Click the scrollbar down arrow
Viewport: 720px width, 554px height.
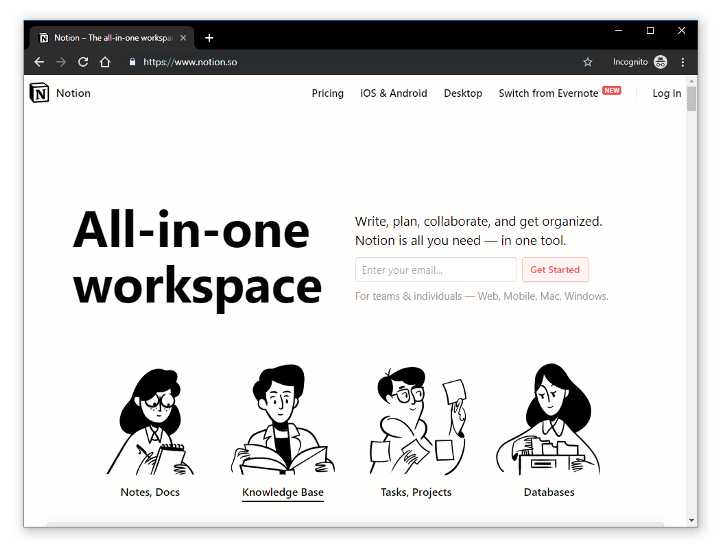pyautogui.click(x=692, y=520)
